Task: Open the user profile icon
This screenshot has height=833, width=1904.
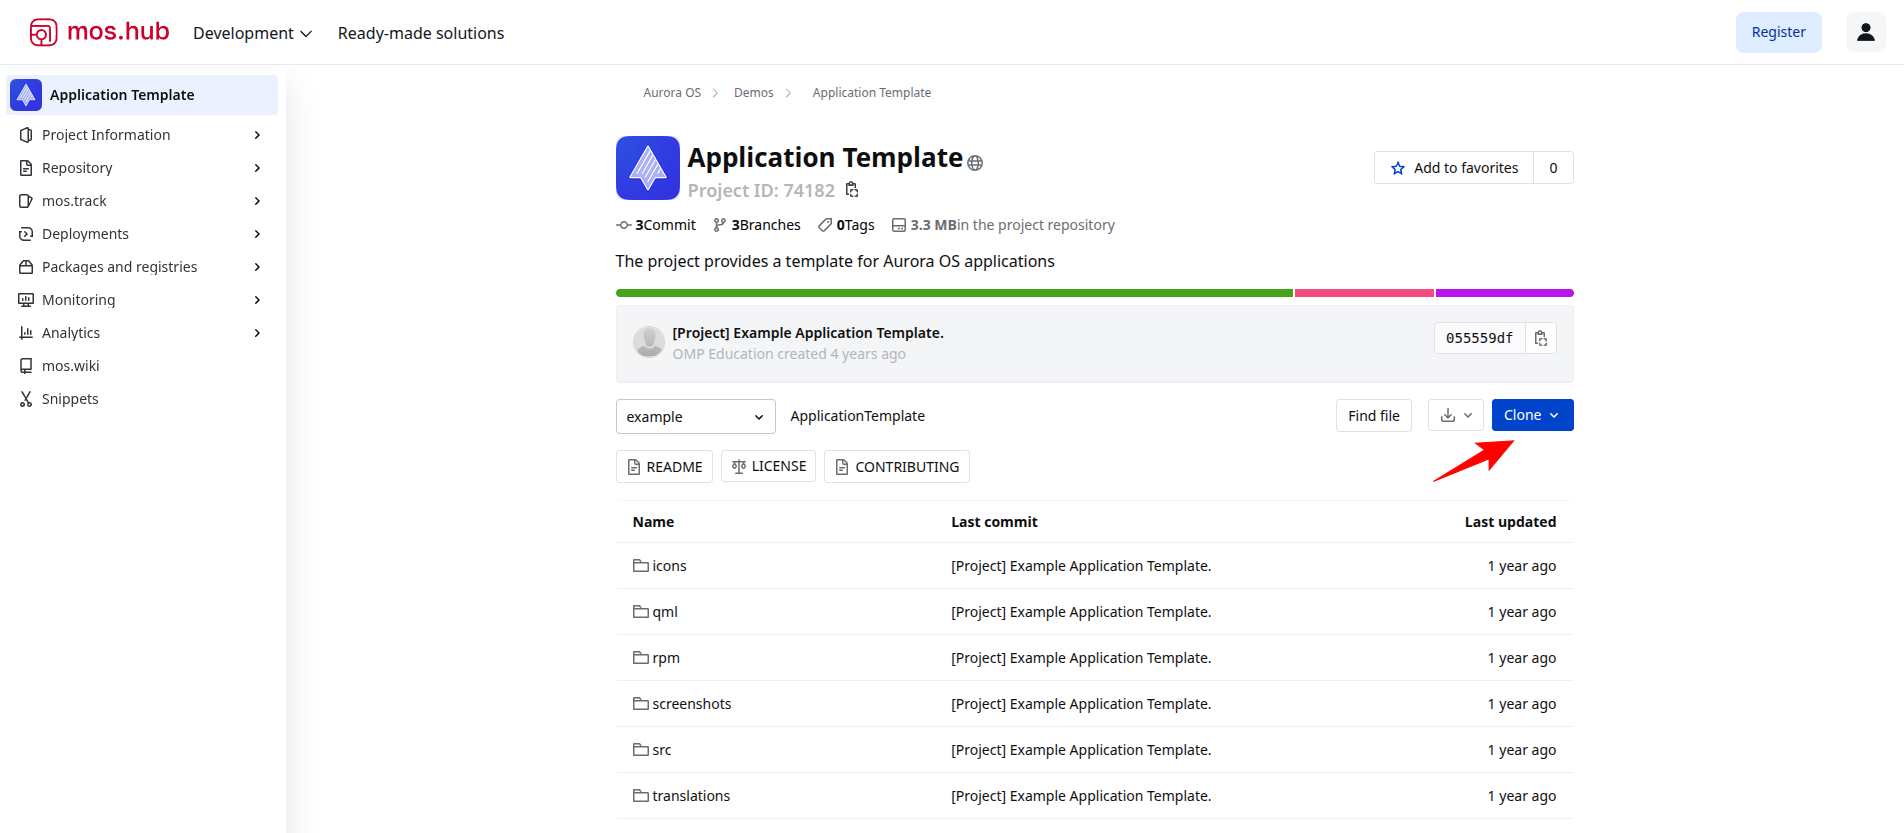Action: (x=1865, y=32)
